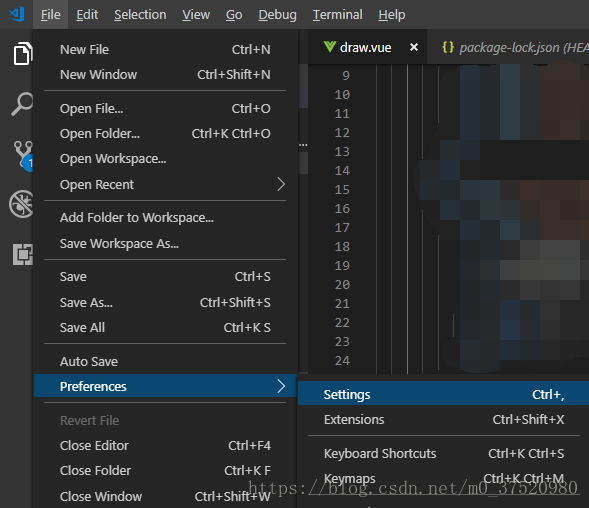
Task: Open the Search magnifier in activity bar
Action: (x=22, y=104)
